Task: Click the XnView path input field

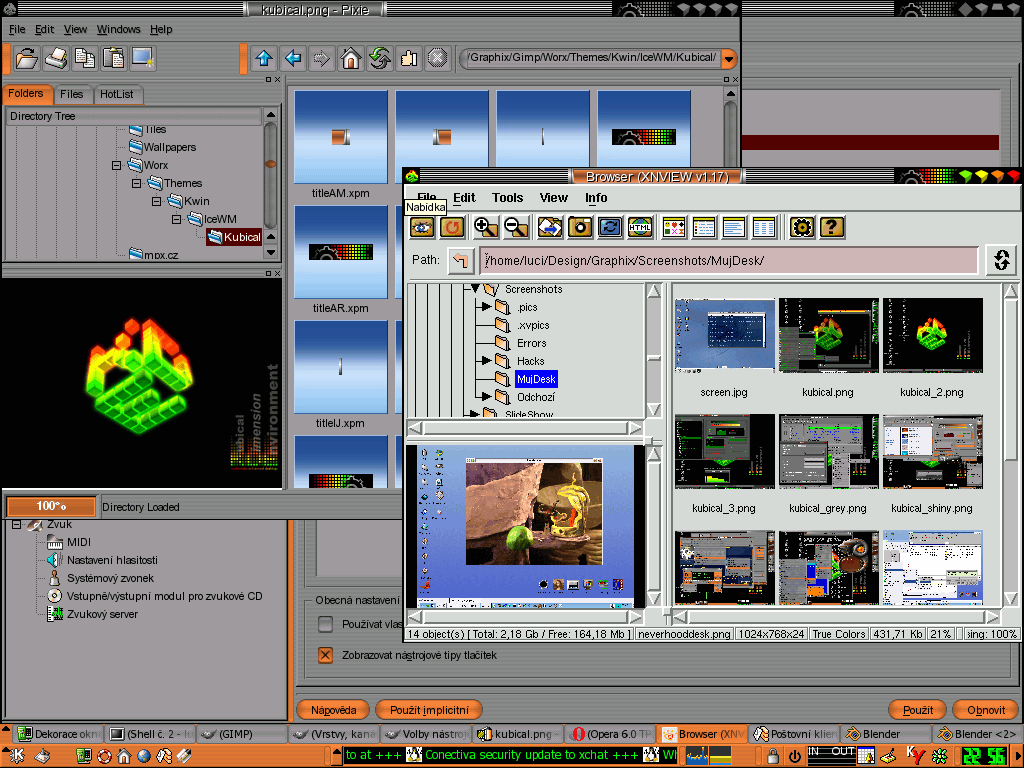Action: pos(729,261)
